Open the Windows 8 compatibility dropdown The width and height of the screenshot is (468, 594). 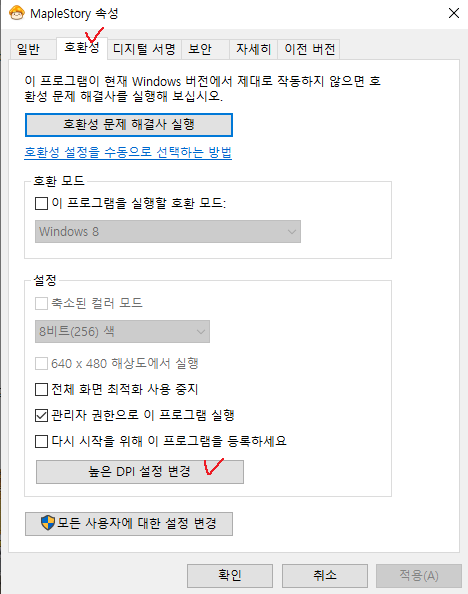[x=168, y=231]
